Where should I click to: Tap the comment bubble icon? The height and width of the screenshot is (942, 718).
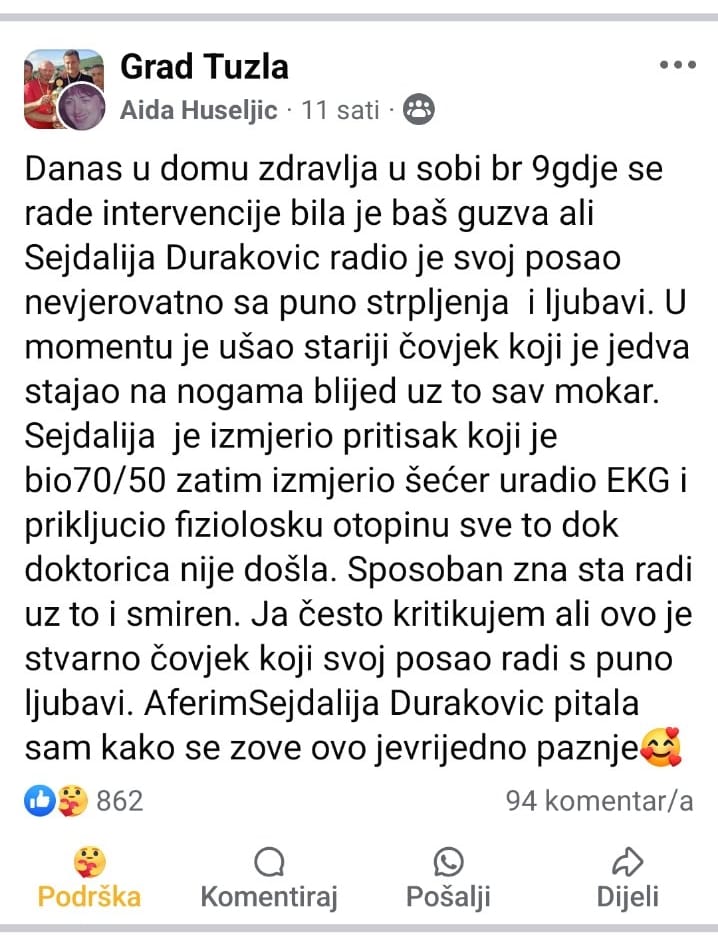(x=269, y=863)
